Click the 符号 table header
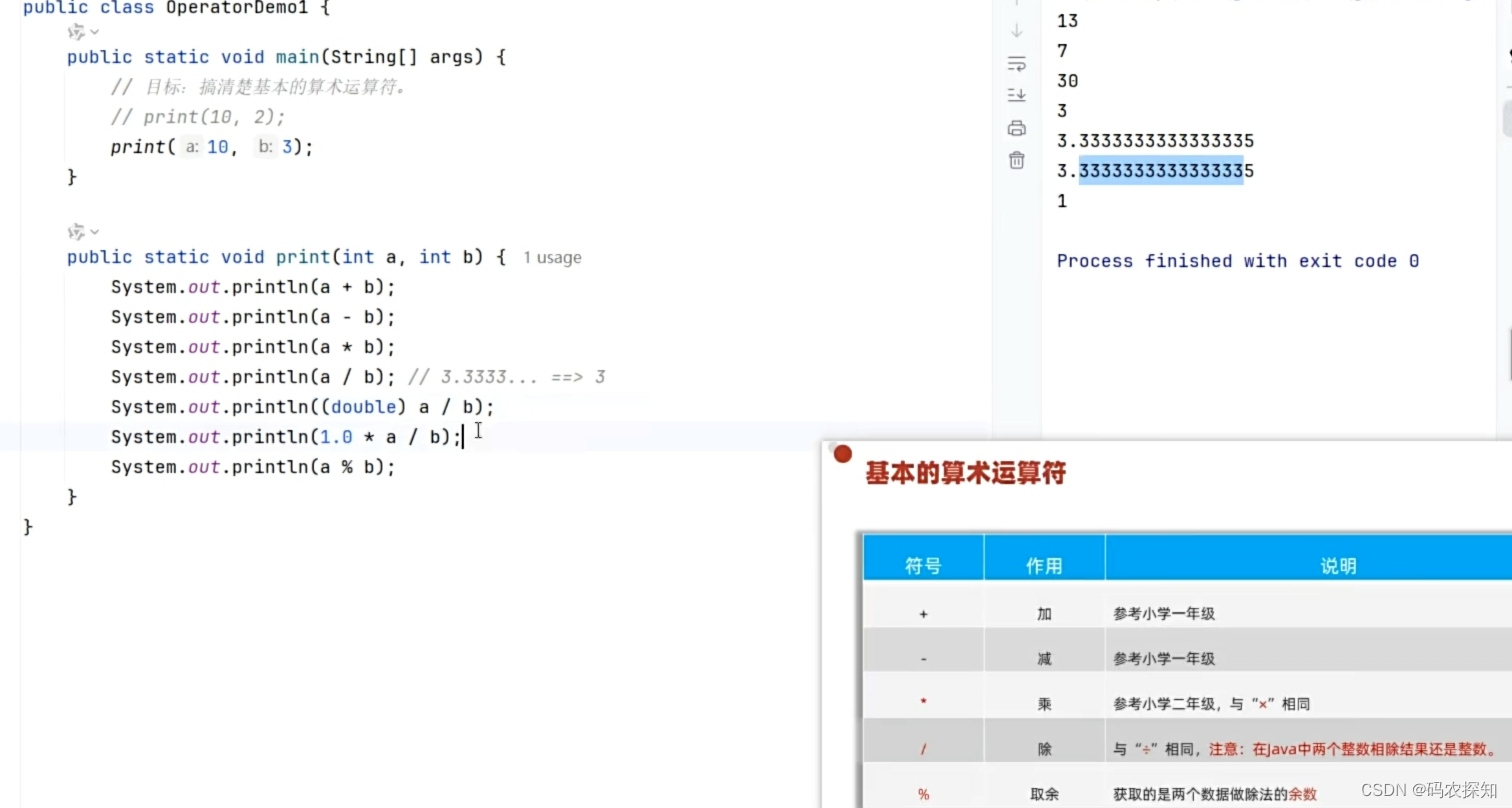Viewport: 1512px width, 808px height. 923,566
